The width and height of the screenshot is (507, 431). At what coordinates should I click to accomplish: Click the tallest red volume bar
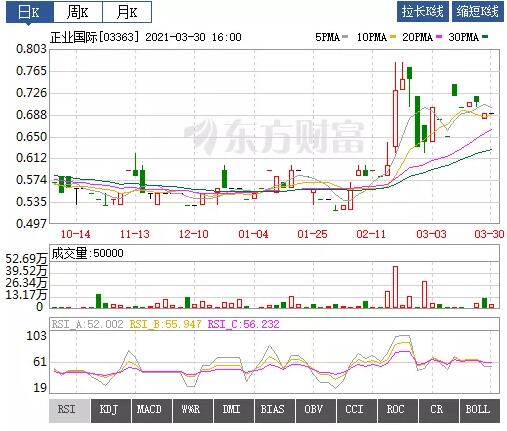[x=395, y=287]
